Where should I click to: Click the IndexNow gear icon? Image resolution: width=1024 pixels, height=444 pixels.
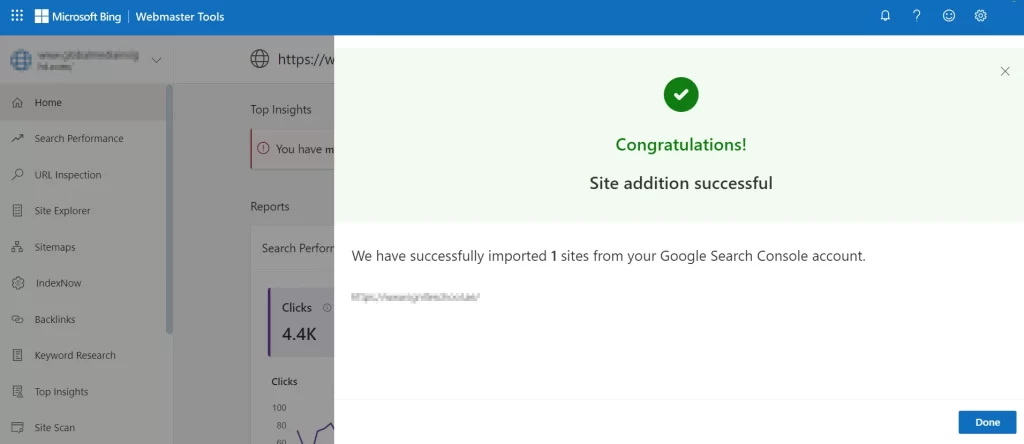[18, 283]
